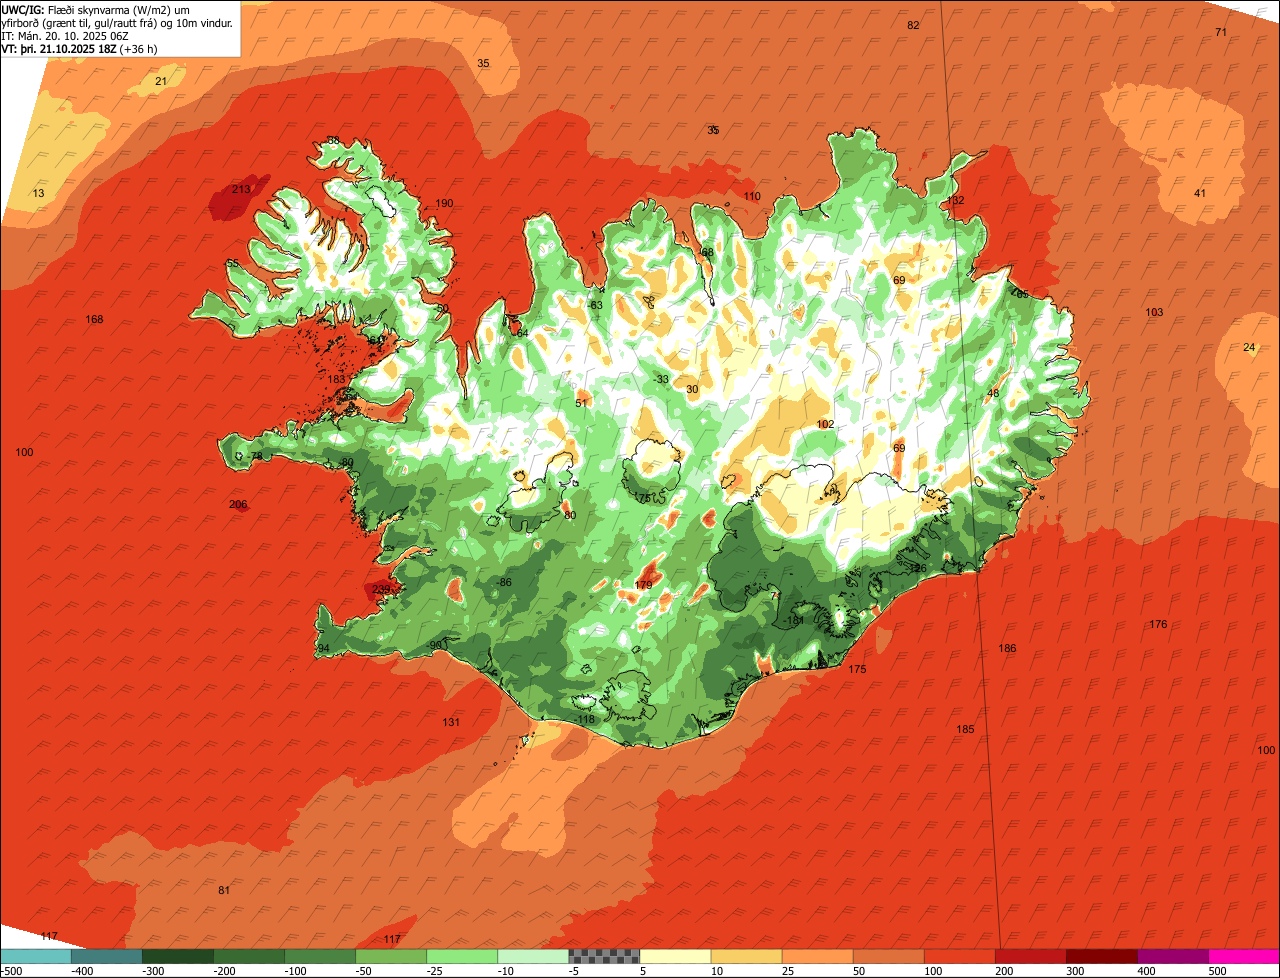The width and height of the screenshot is (1280, 978).
Task: Click the value -118 near the south coast
Action: (x=585, y=719)
